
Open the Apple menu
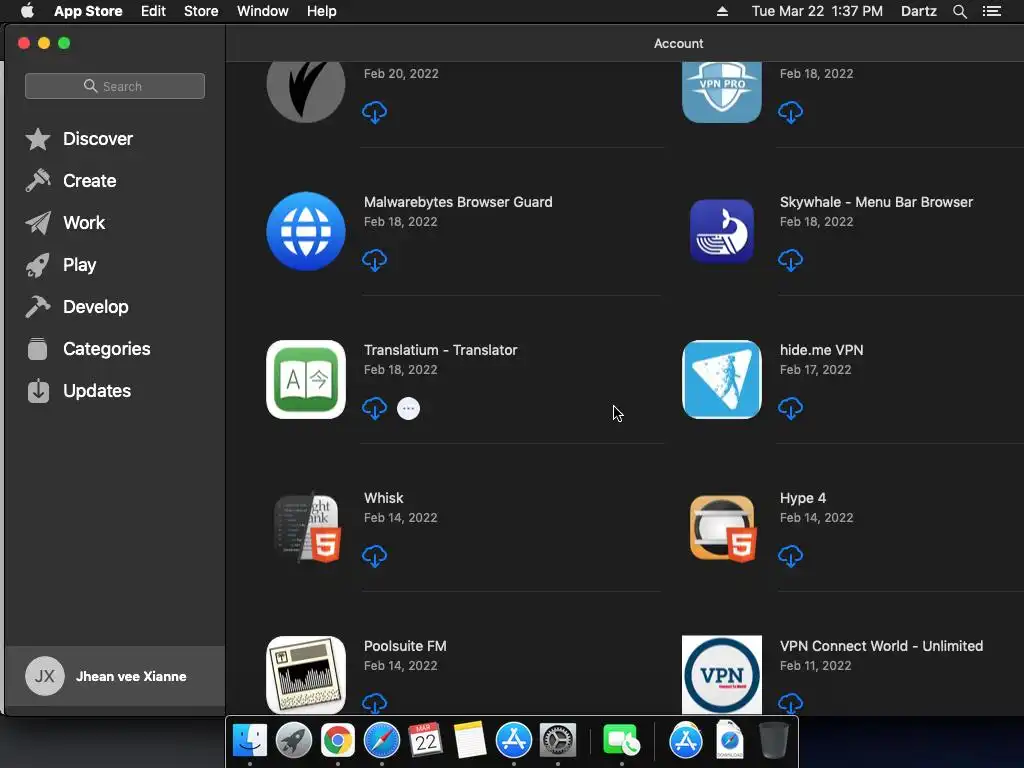tap(27, 11)
